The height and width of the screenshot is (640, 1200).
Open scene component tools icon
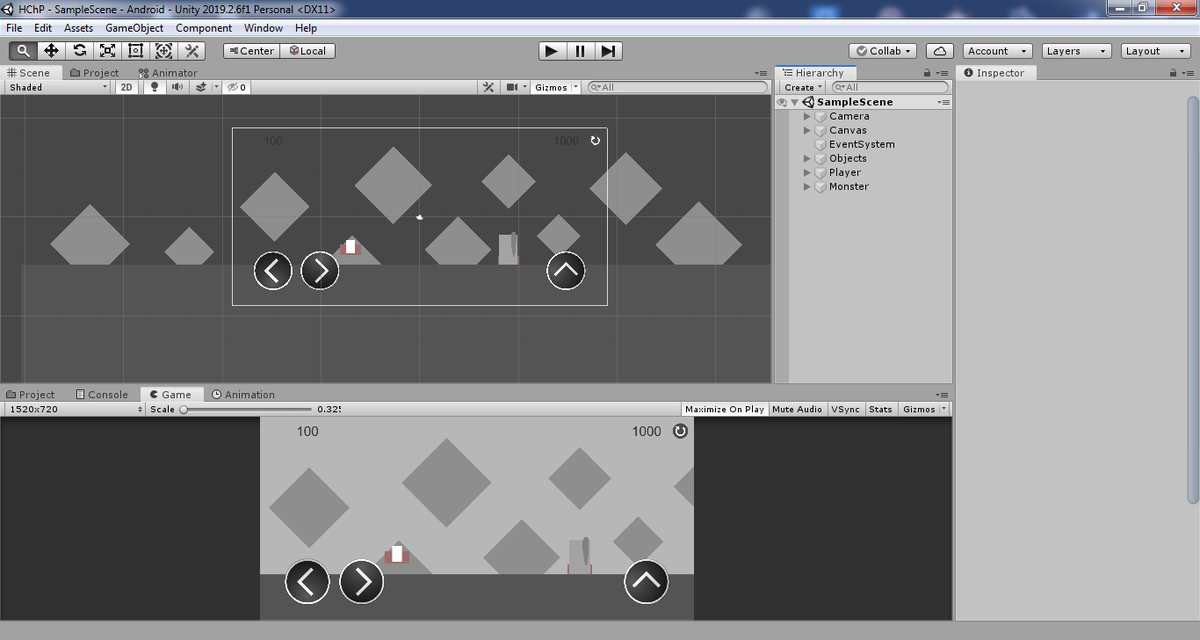pos(488,87)
